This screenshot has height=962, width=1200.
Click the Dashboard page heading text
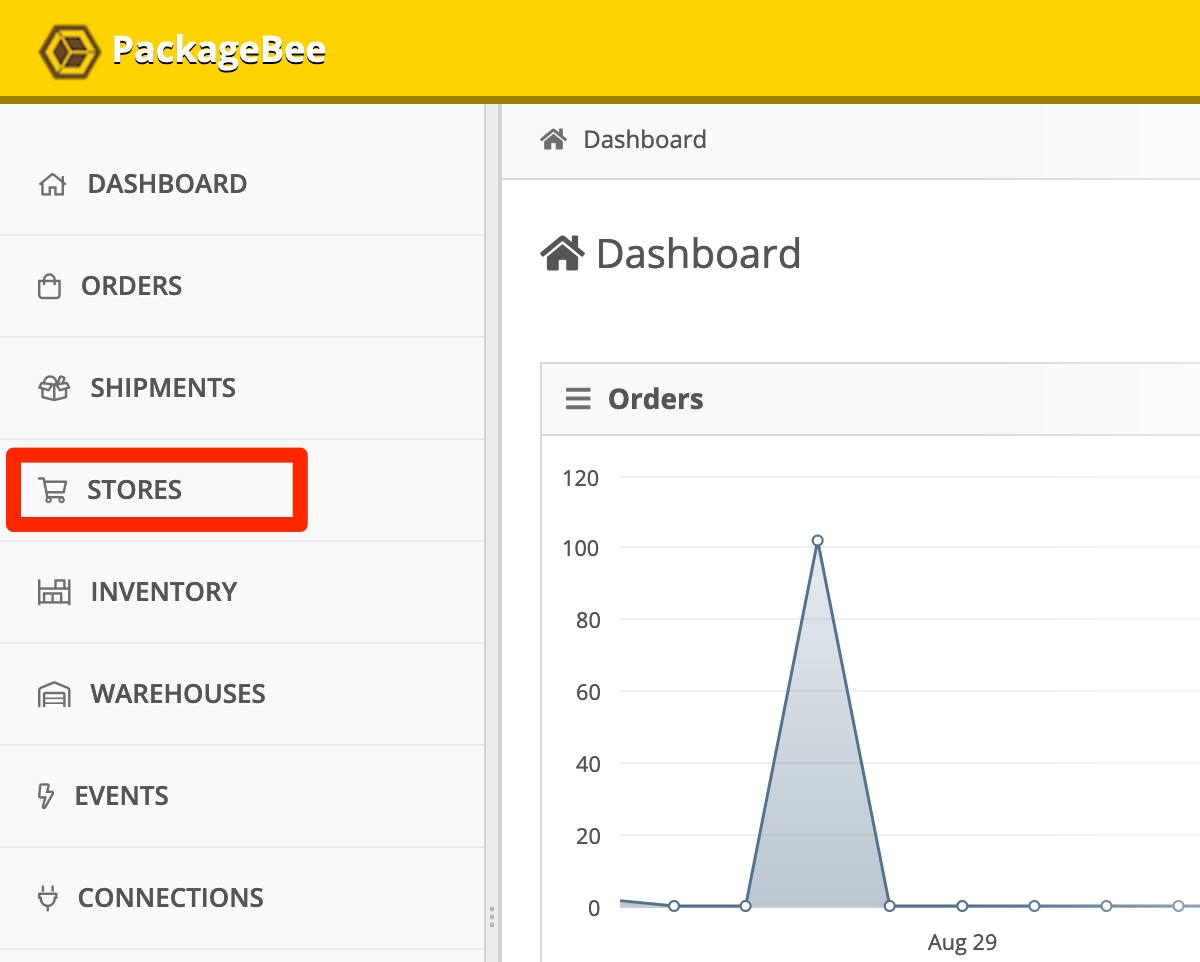pyautogui.click(x=699, y=254)
